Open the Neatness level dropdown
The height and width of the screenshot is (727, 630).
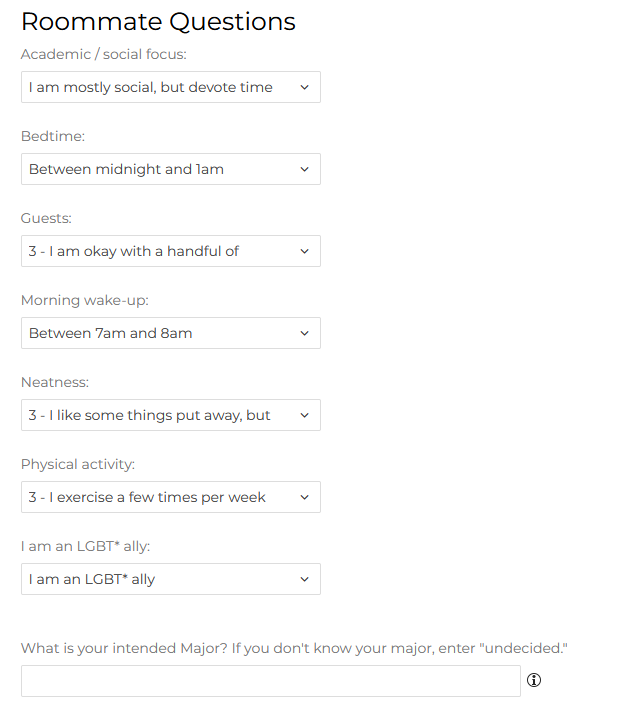170,415
